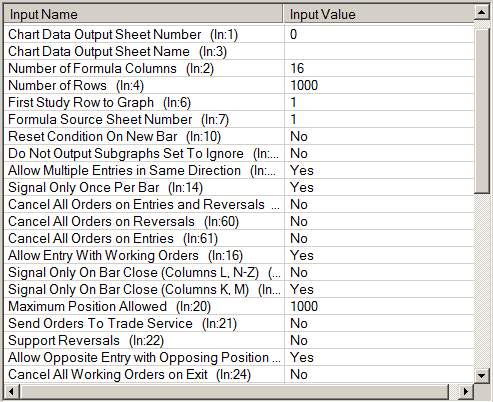The image size is (493, 402).
Task: Select Cancel All Working Orders on Exit row
Action: (239, 375)
